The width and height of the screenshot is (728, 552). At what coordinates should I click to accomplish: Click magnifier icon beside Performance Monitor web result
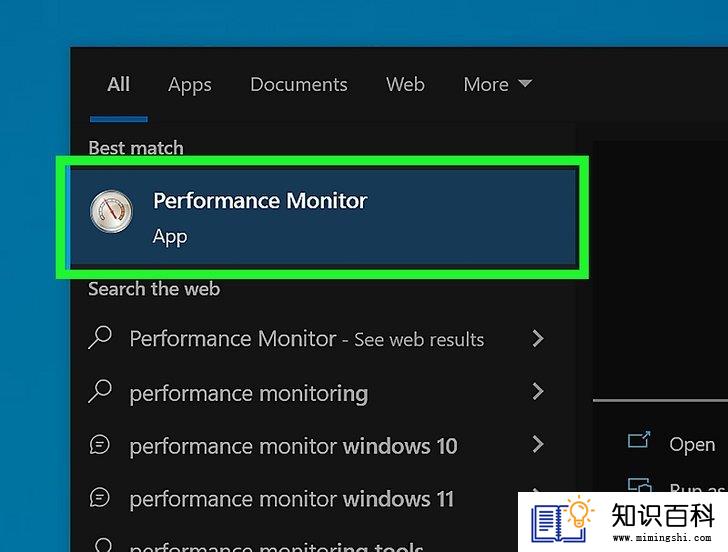[100, 338]
